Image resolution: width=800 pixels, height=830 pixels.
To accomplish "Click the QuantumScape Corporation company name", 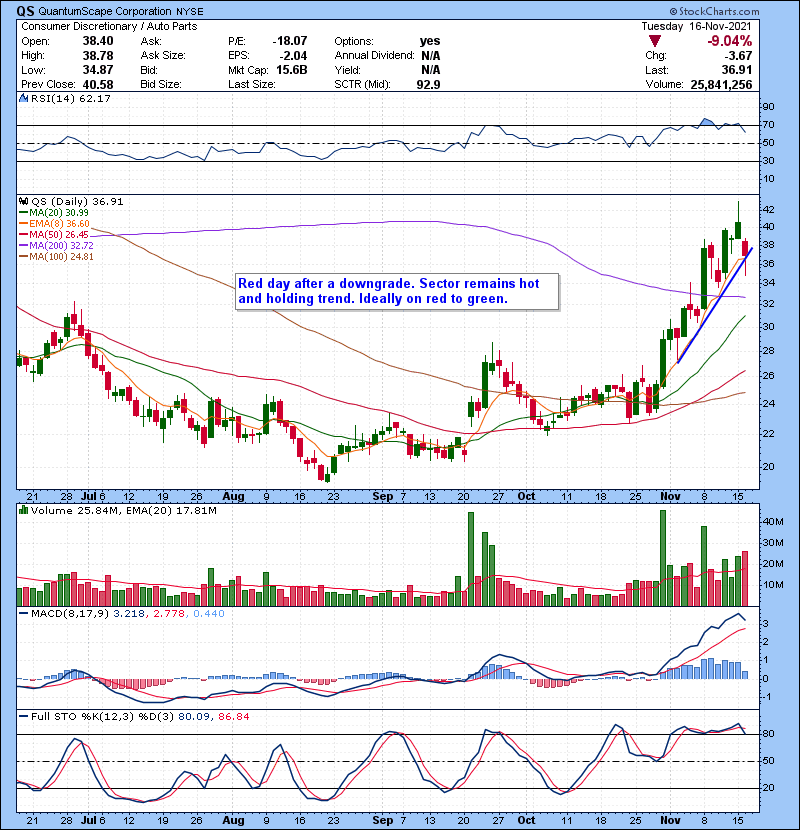I will click(x=105, y=11).
